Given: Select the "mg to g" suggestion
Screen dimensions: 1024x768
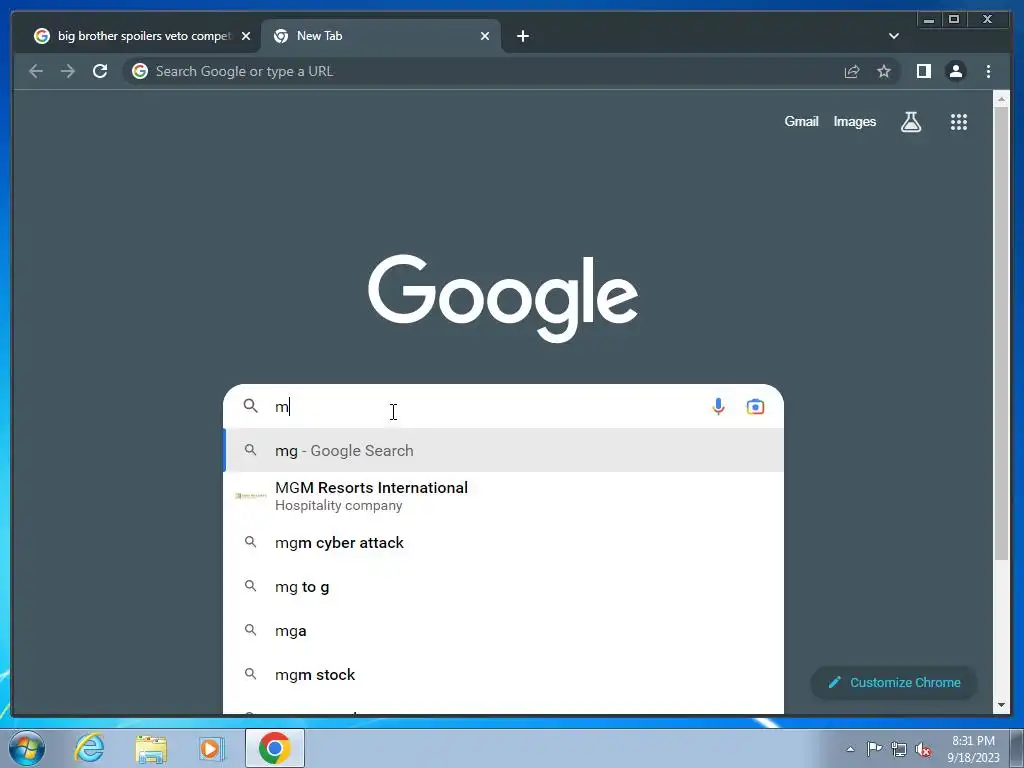Looking at the screenshot, I should [x=504, y=586].
